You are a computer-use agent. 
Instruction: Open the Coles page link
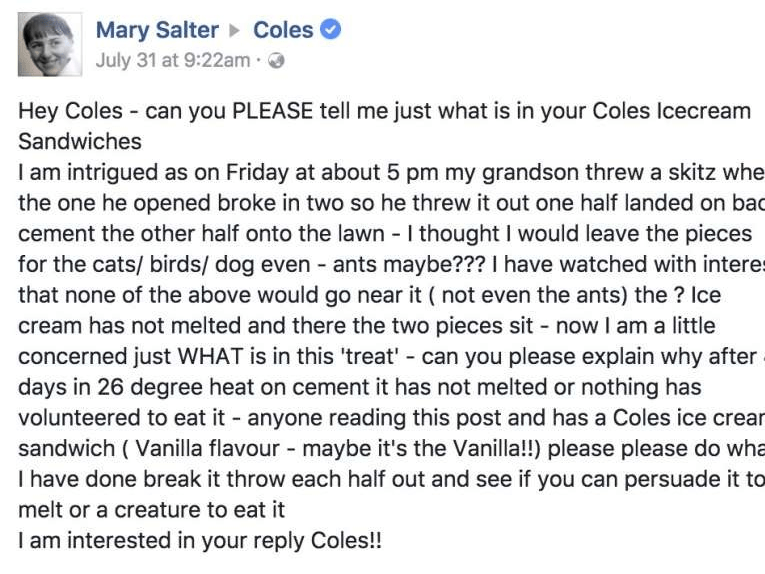[x=283, y=30]
